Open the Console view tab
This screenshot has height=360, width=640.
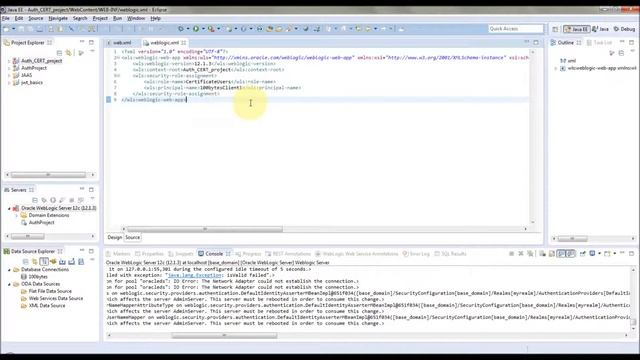pos(213,254)
